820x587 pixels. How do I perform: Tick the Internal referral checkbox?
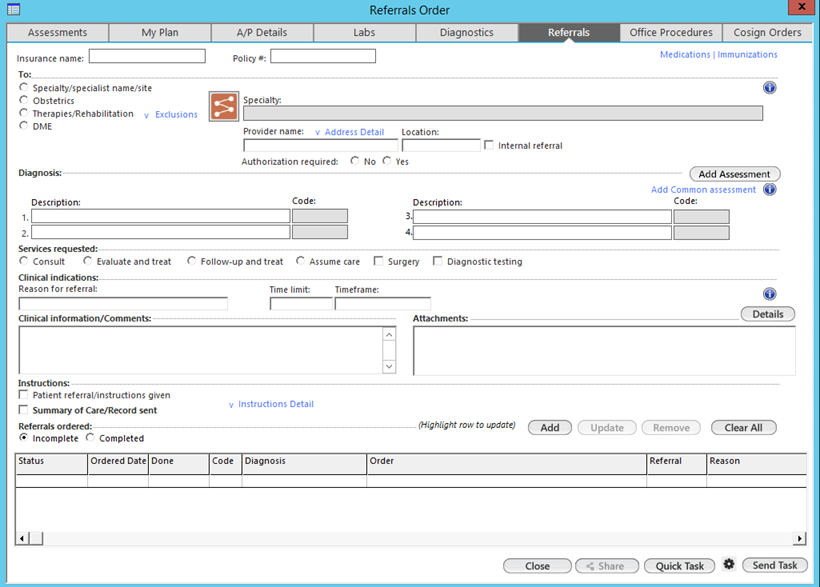tap(489, 145)
